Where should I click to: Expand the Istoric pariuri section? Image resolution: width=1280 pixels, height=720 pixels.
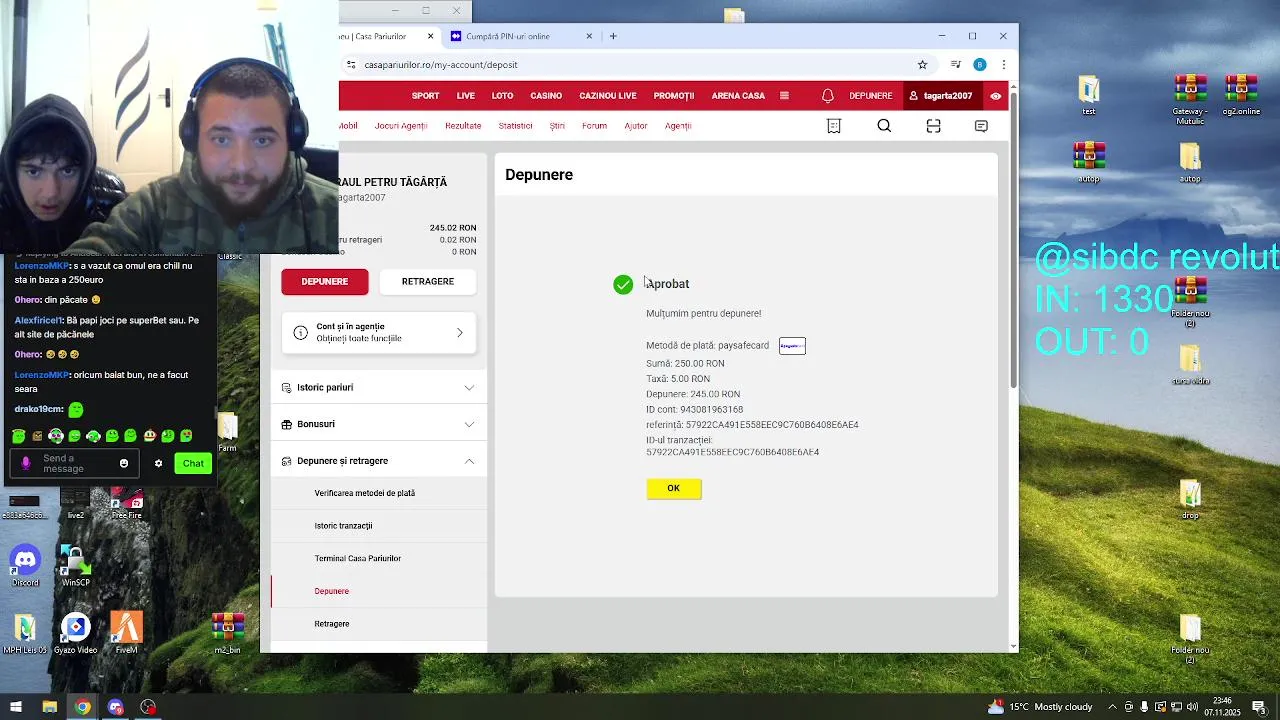[379, 387]
